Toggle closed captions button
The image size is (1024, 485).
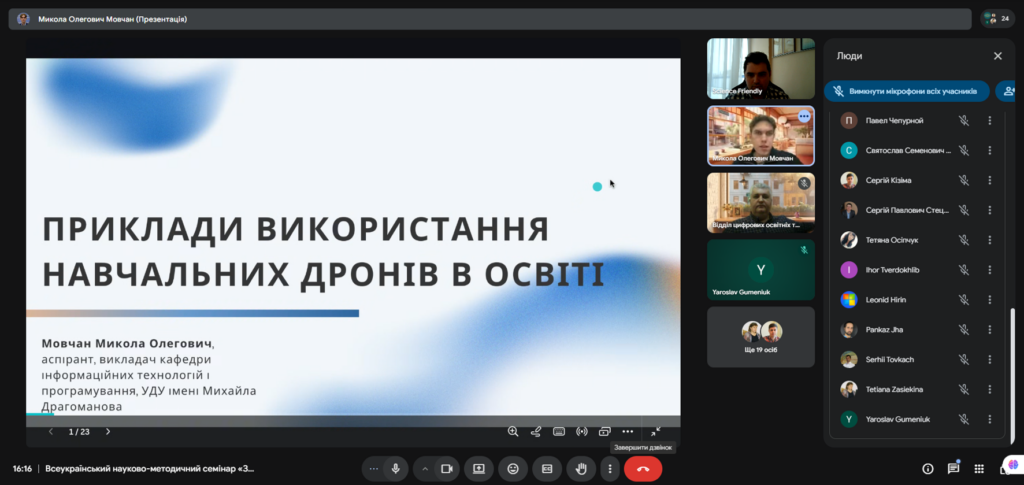tap(547, 469)
